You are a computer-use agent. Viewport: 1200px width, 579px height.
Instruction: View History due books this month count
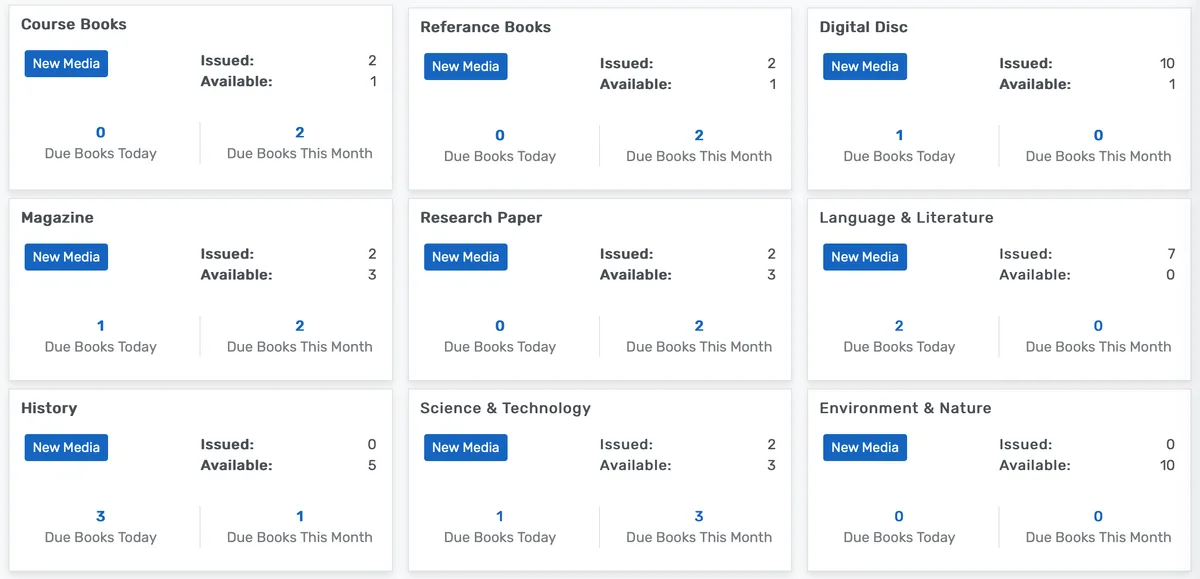pyautogui.click(x=299, y=517)
